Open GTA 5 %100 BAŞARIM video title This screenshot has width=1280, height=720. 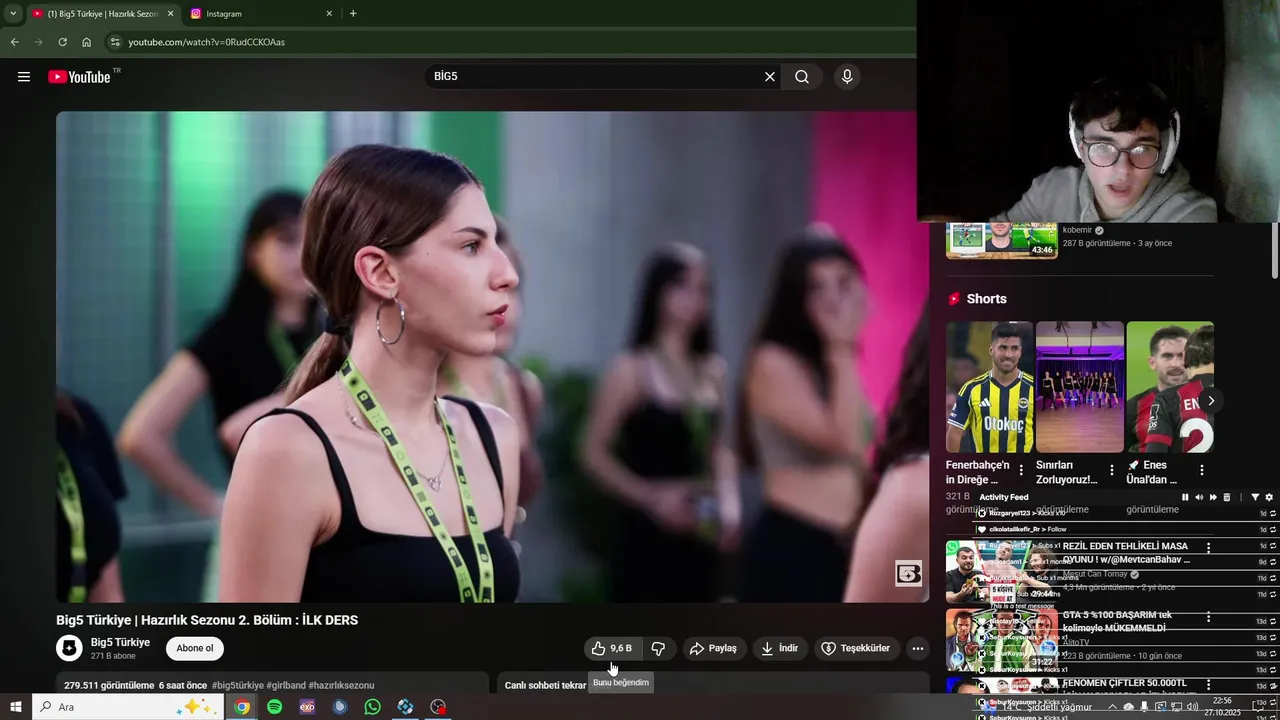pyautogui.click(x=1117, y=621)
